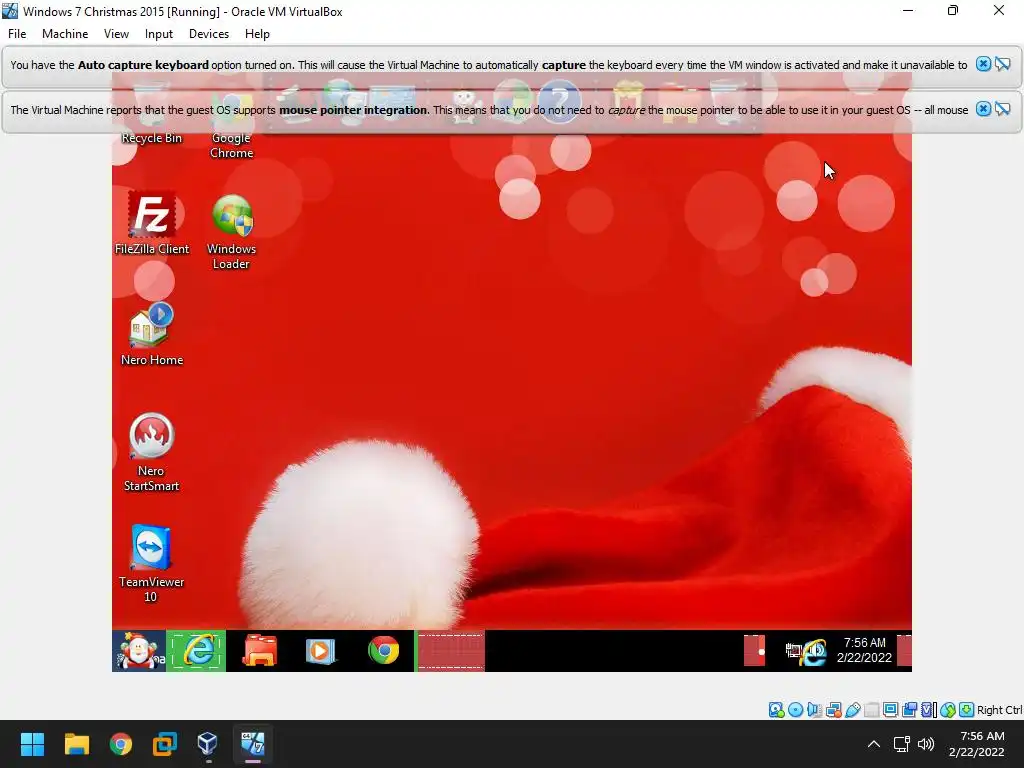Click the CPU virtualization status icon
The image size is (1024, 768).
[929, 709]
